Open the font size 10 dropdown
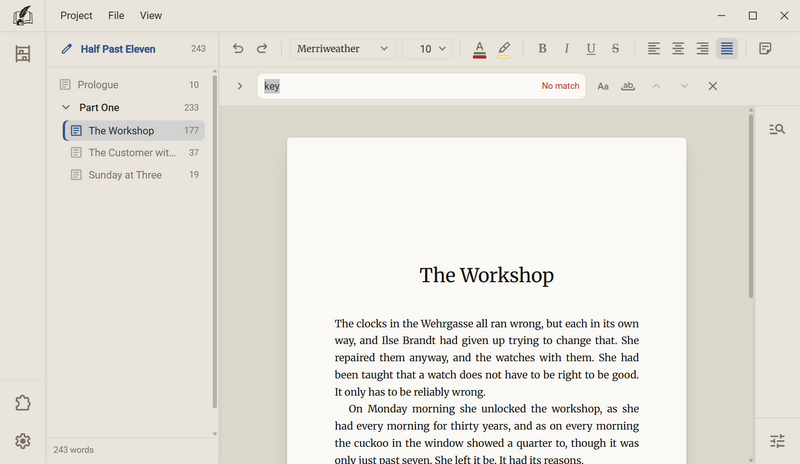The height and width of the screenshot is (464, 800). click(427, 48)
